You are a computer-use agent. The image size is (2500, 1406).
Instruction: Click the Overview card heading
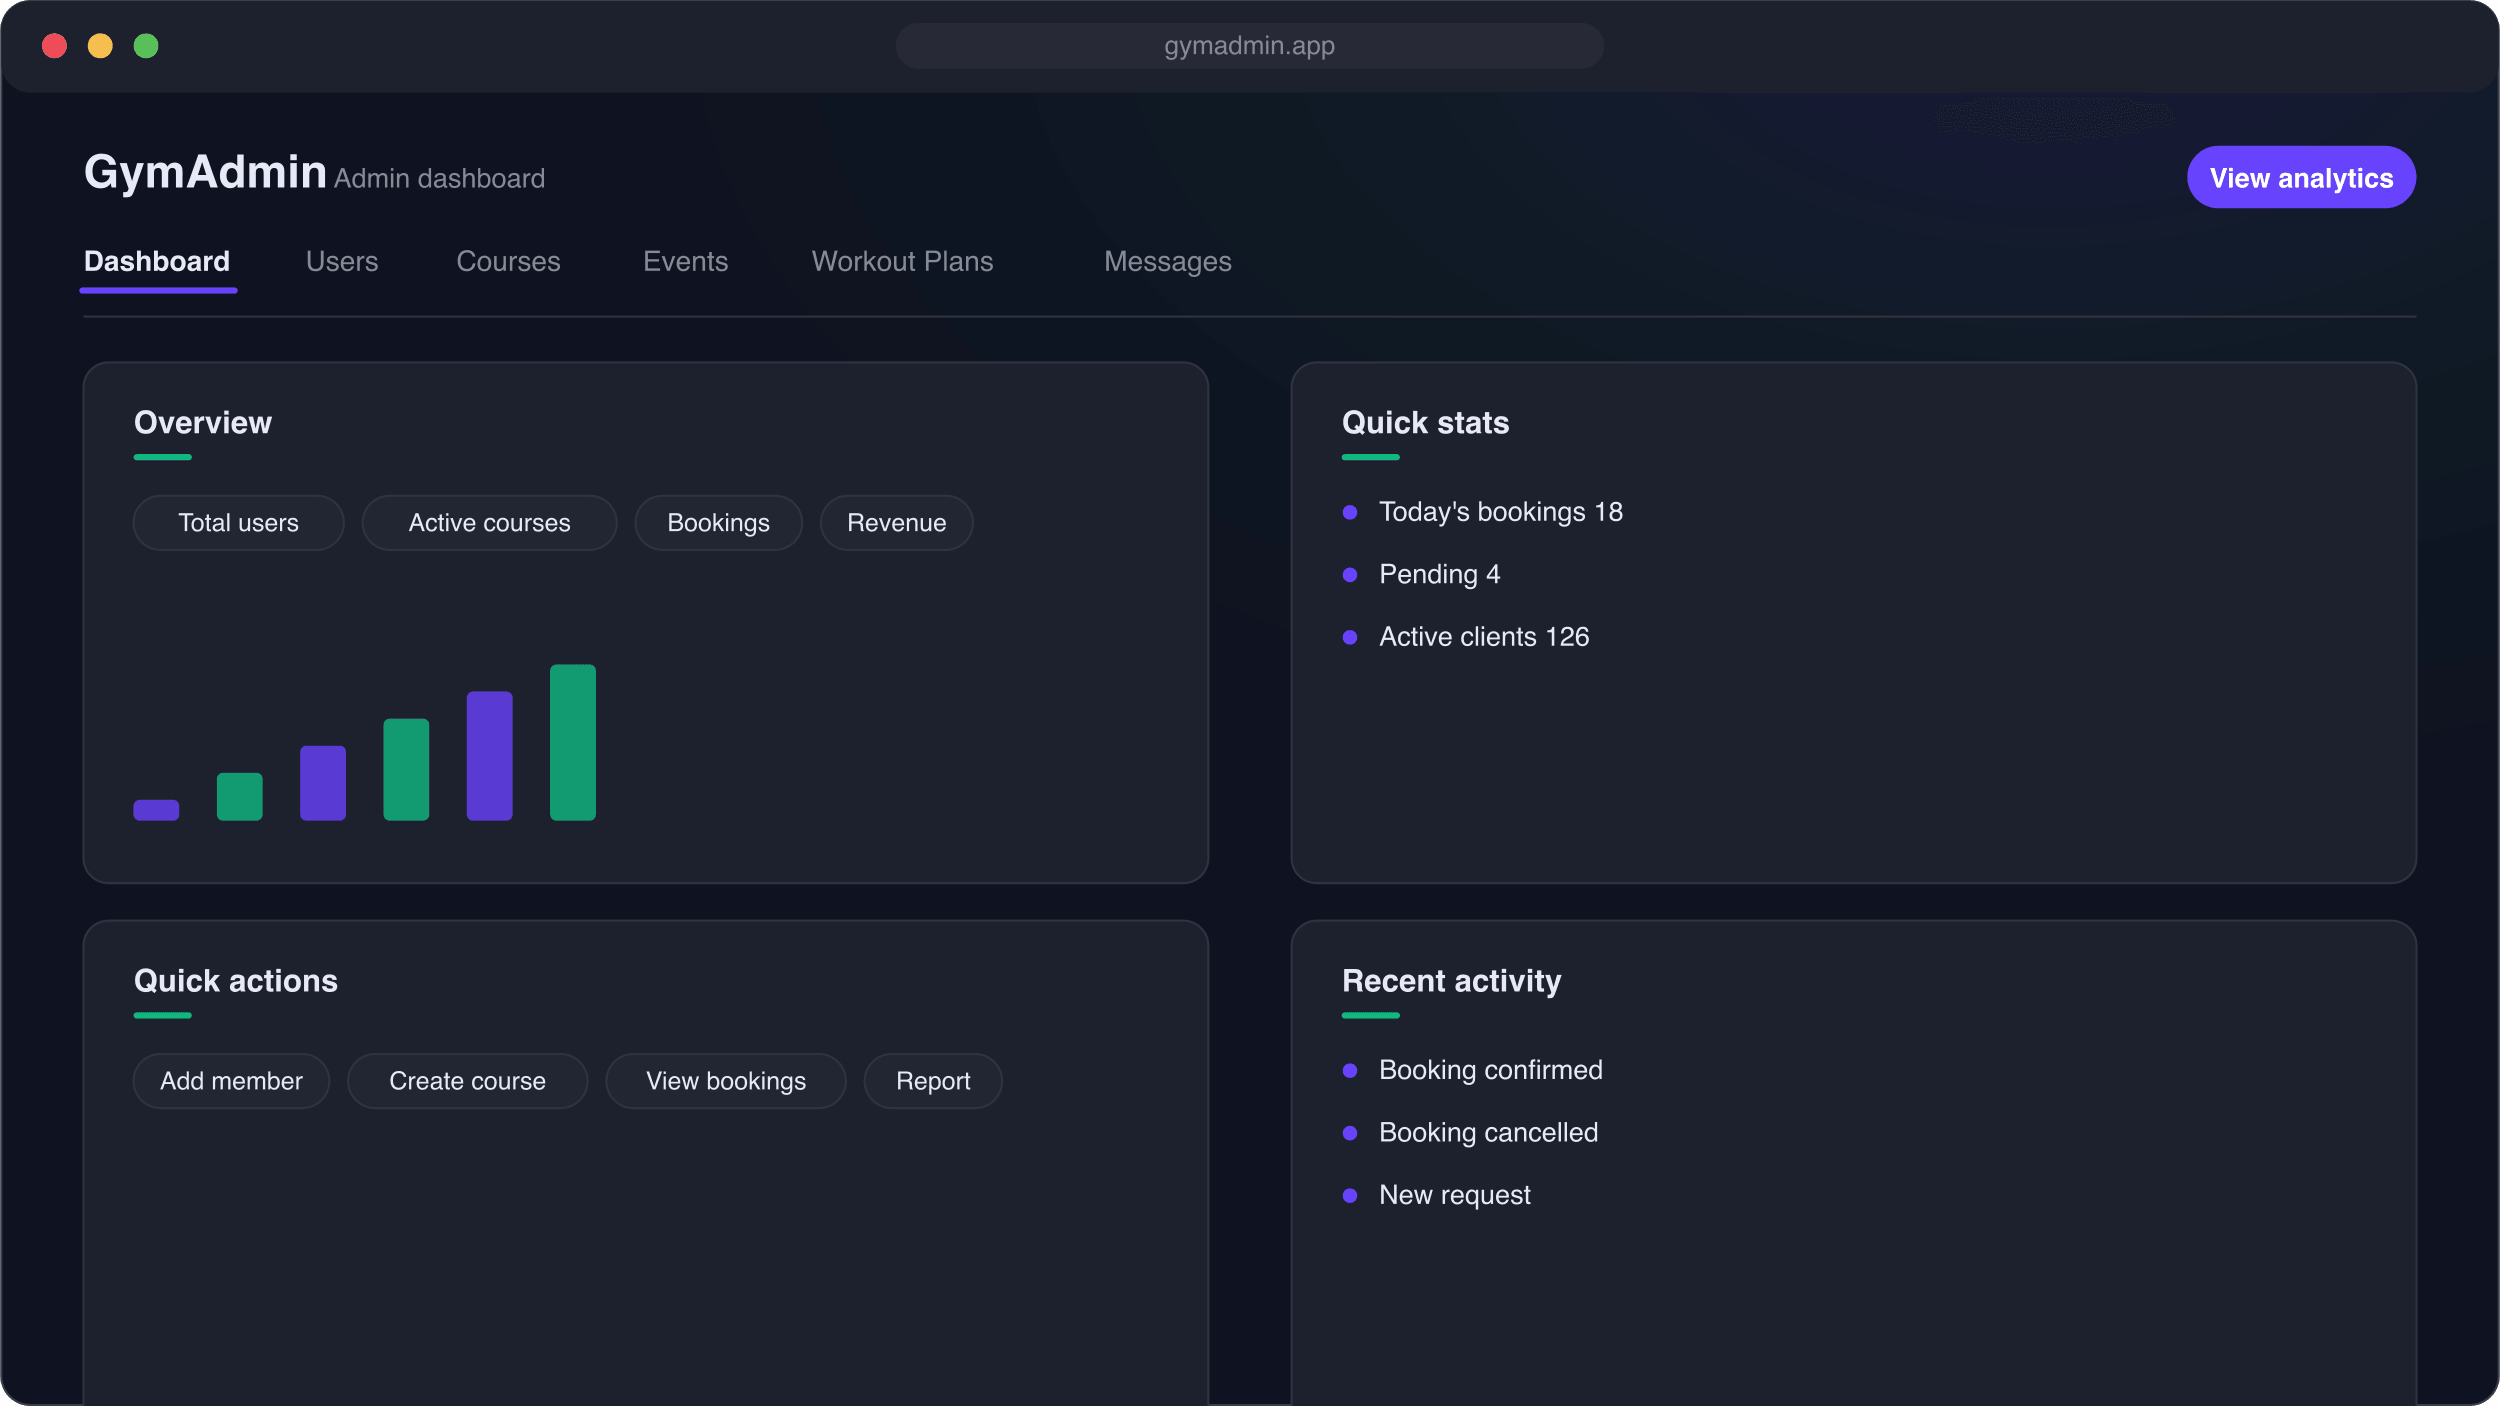tap(203, 423)
